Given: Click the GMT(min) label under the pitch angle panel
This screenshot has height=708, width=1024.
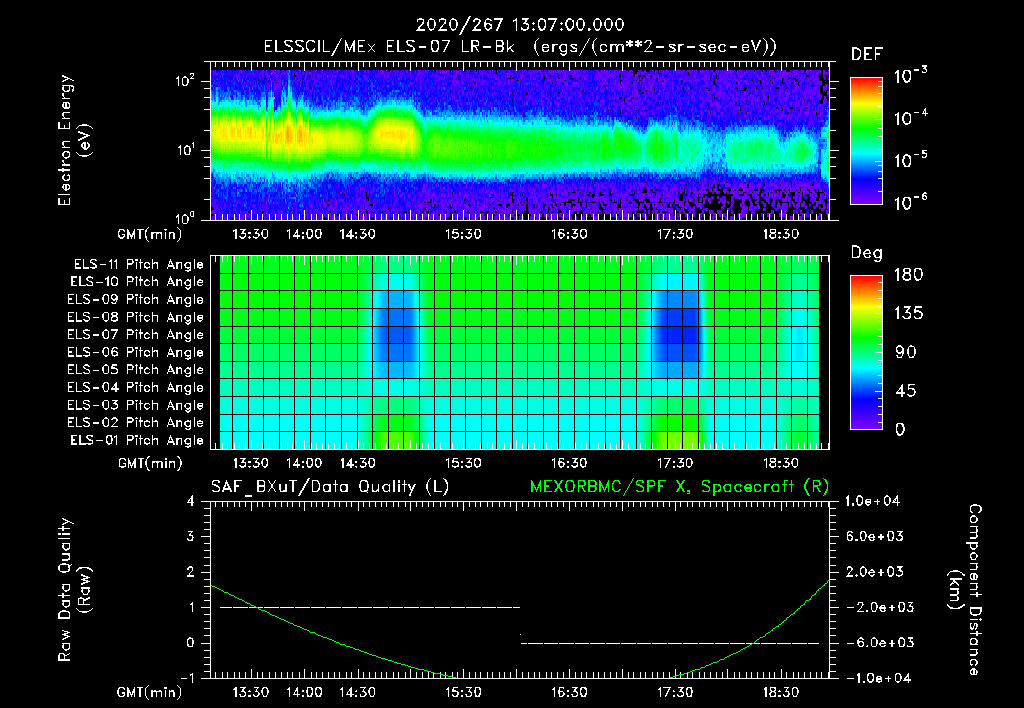Looking at the screenshot, I should (x=150, y=464).
